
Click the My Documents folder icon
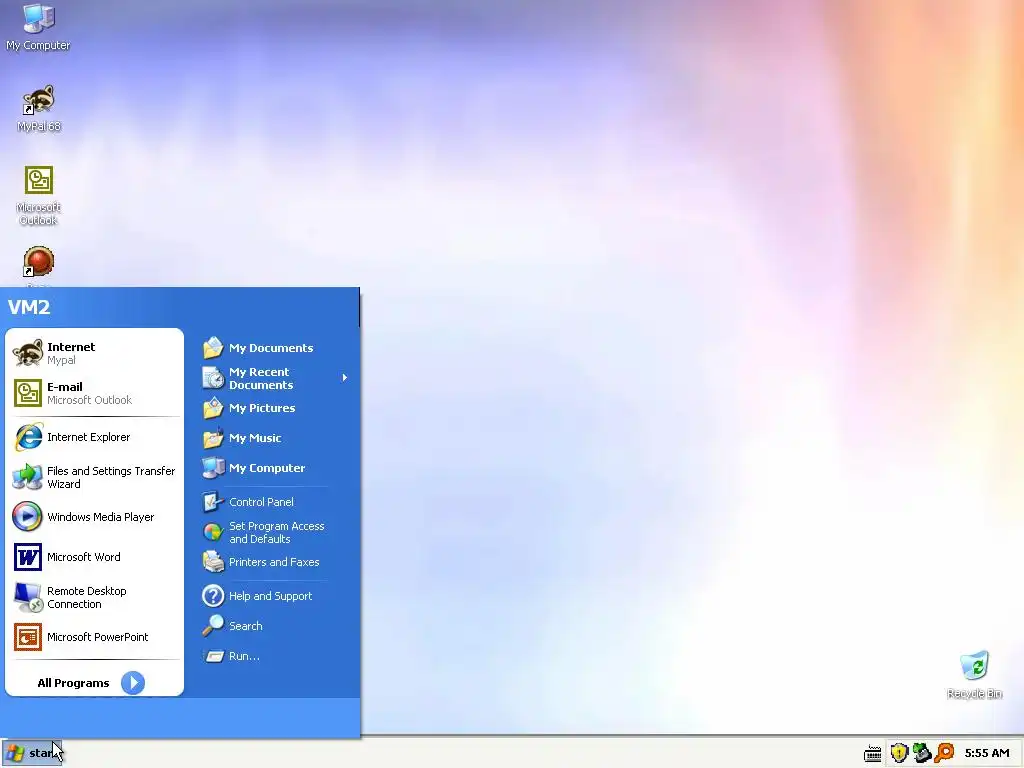click(x=213, y=347)
